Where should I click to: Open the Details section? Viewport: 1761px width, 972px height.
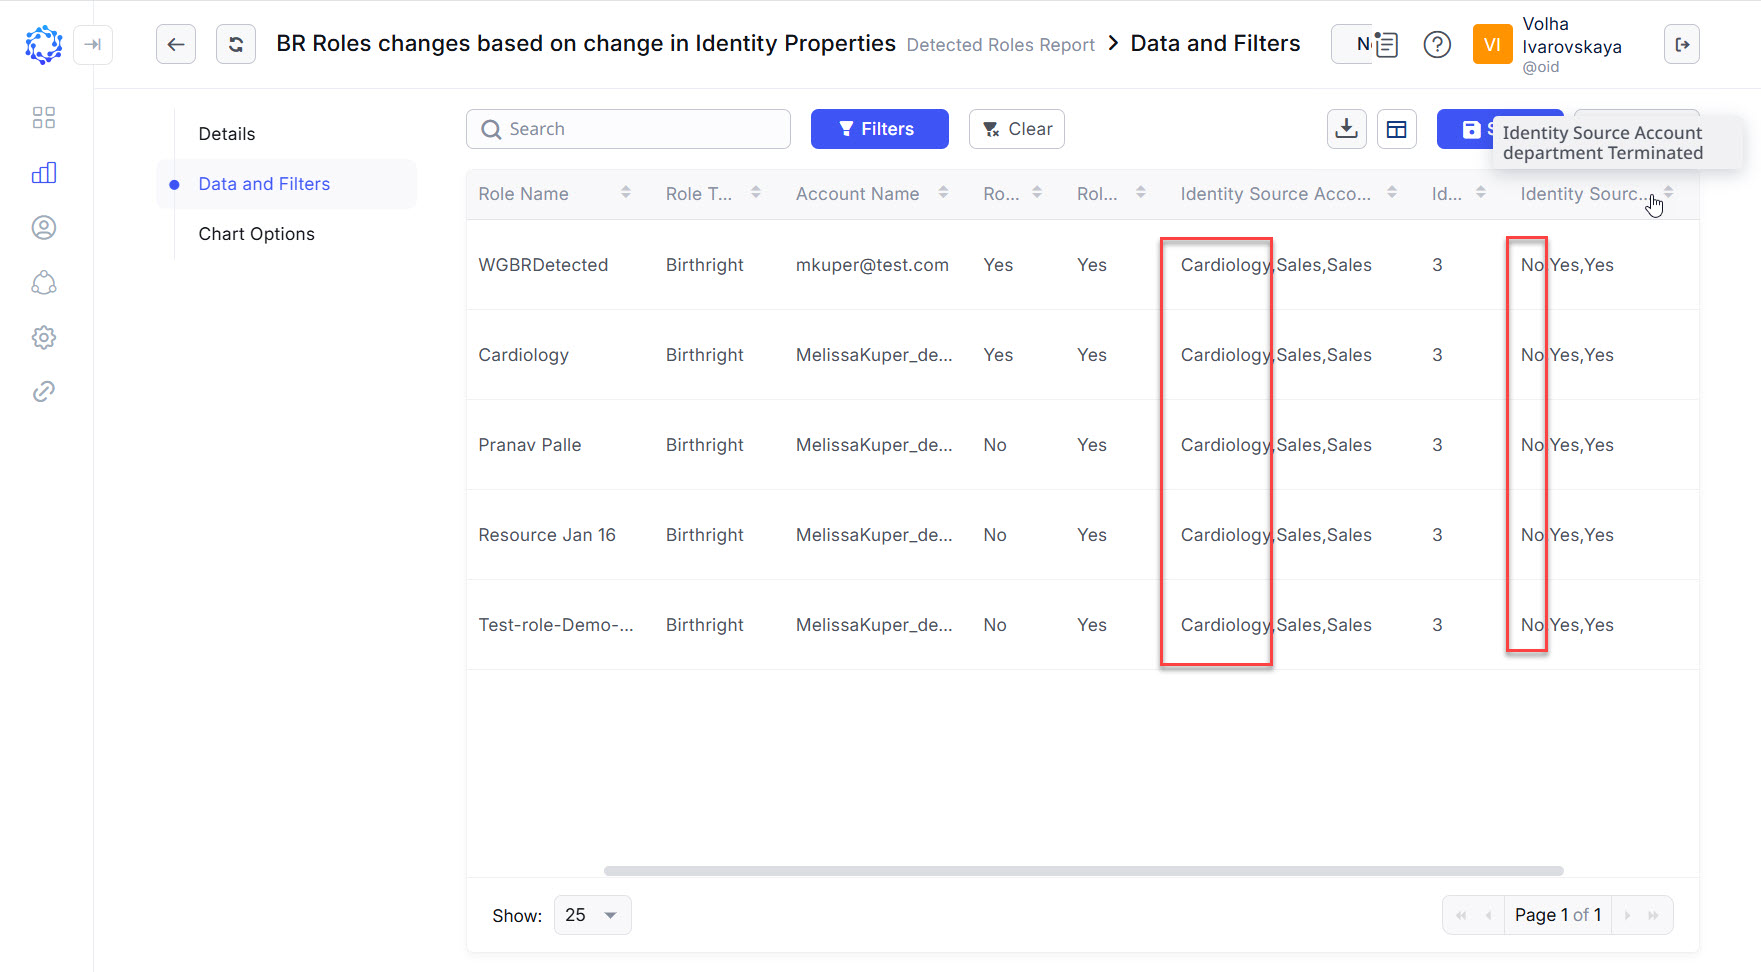[227, 134]
